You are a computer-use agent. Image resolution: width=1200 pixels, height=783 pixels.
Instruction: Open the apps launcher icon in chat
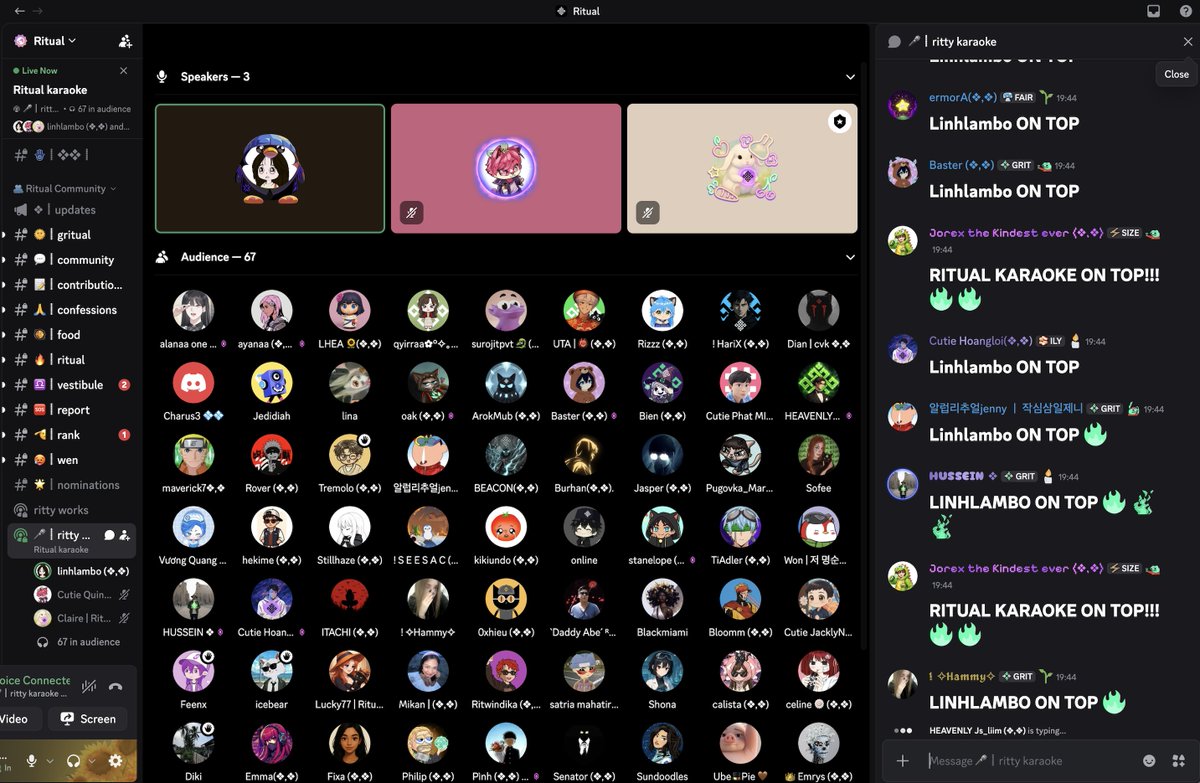[x=1177, y=761]
